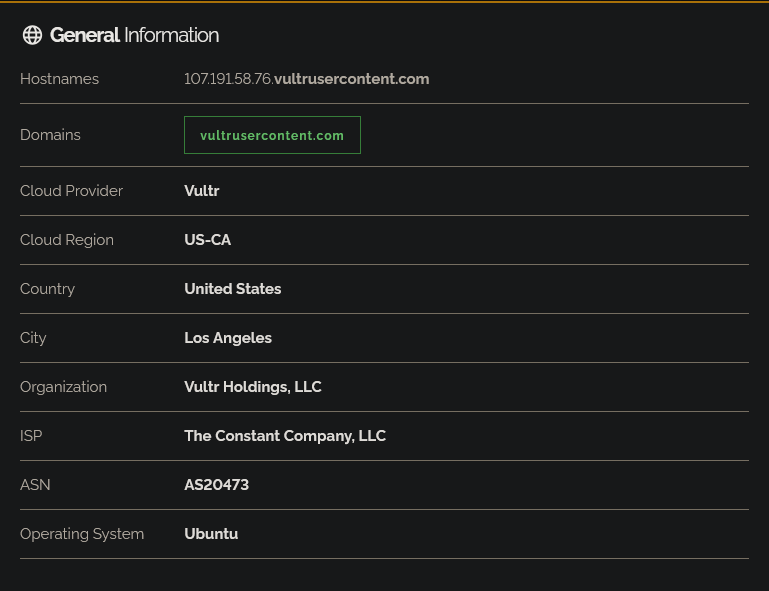769x591 pixels.
Task: Click the ASN value AS20473
Action: [216, 485]
